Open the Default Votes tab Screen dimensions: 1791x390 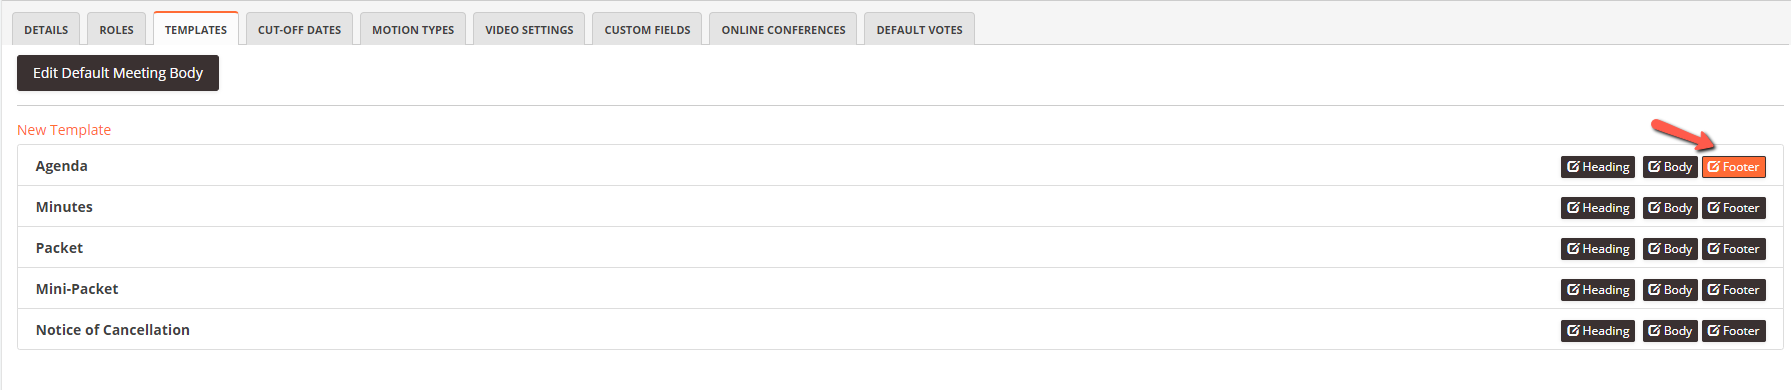click(x=919, y=29)
